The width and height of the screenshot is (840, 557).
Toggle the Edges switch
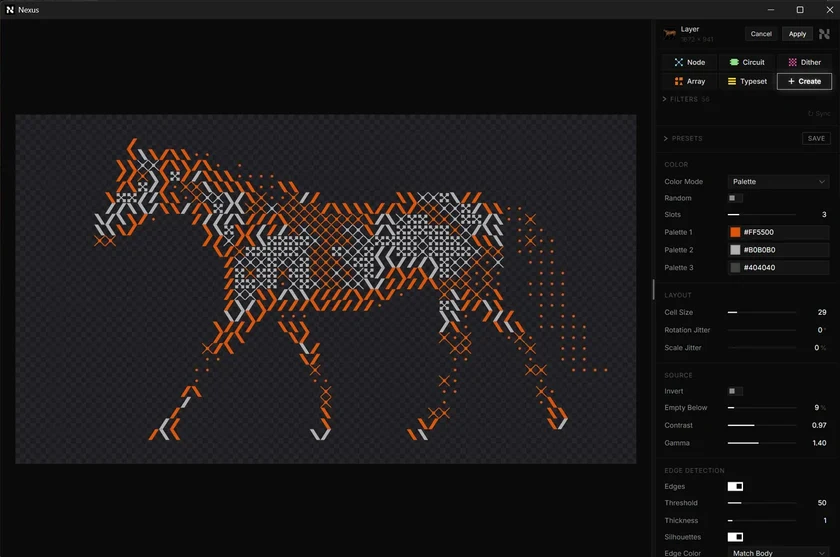735,486
